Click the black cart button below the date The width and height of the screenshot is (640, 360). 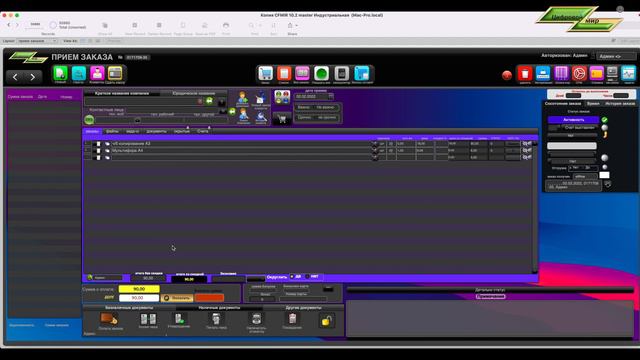(x=282, y=119)
